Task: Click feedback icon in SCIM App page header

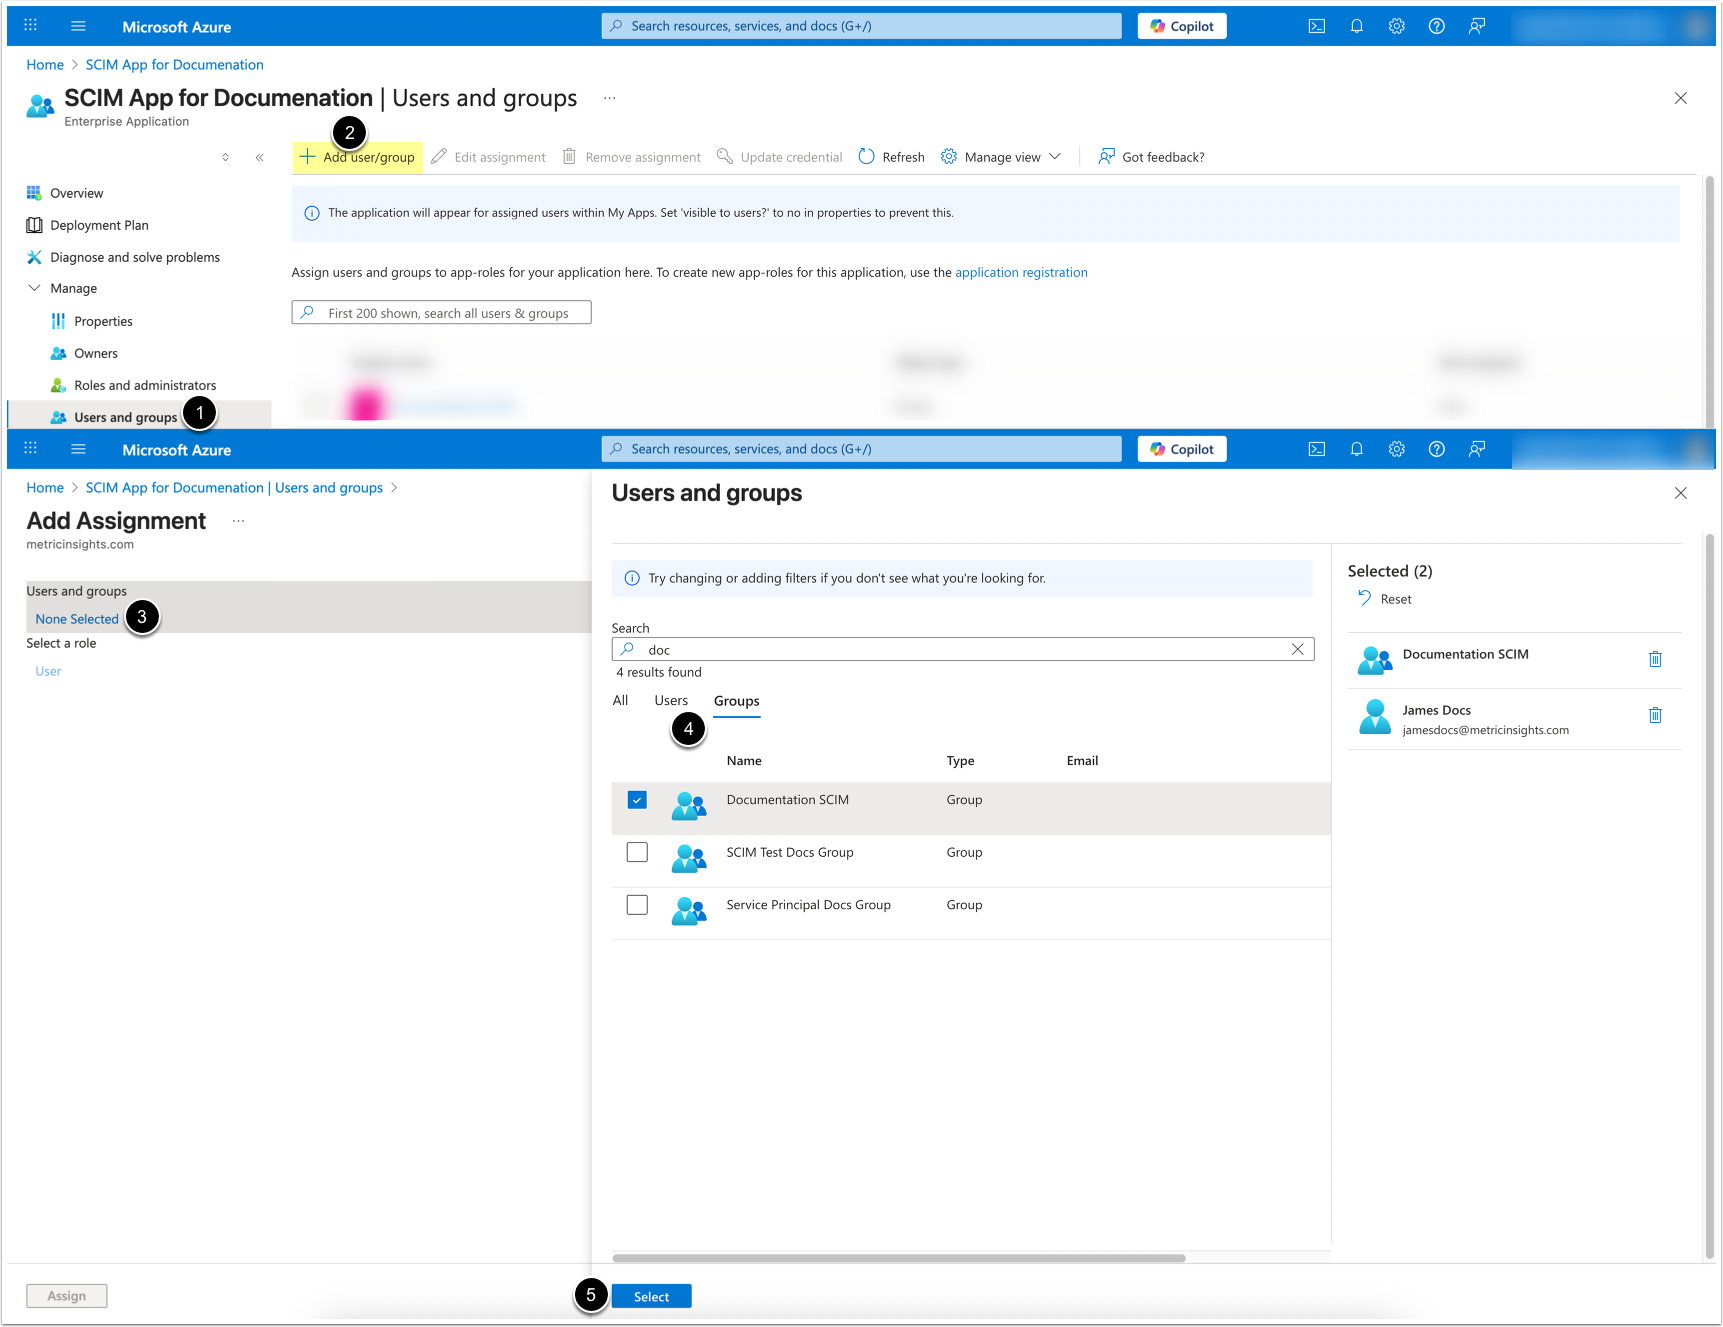Action: click(1477, 26)
